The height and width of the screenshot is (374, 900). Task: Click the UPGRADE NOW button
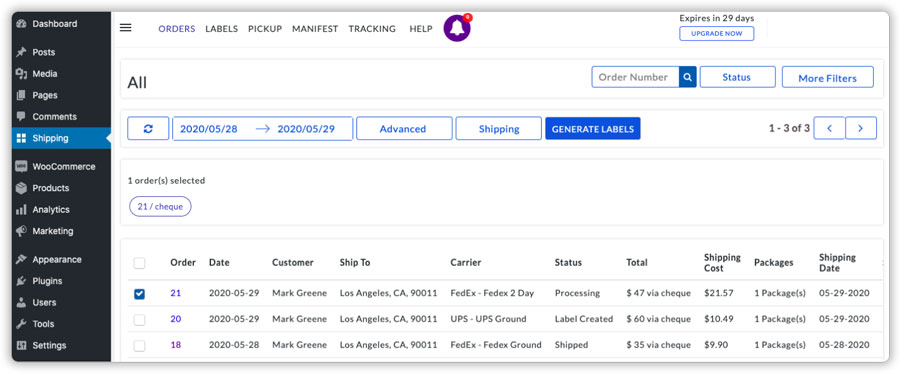point(716,33)
